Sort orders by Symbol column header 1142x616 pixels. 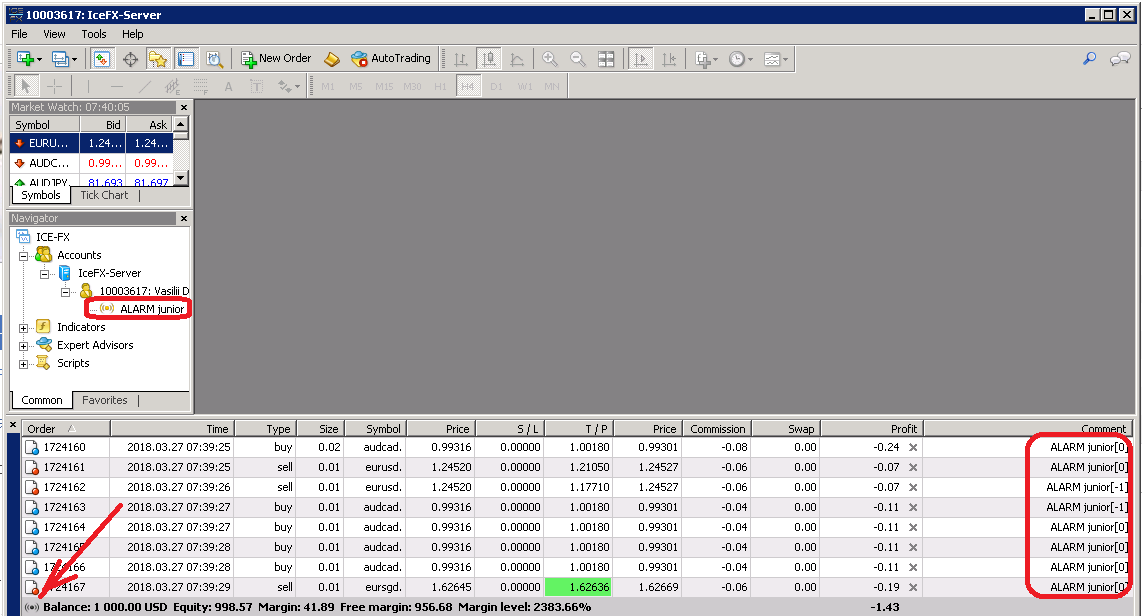pos(375,429)
